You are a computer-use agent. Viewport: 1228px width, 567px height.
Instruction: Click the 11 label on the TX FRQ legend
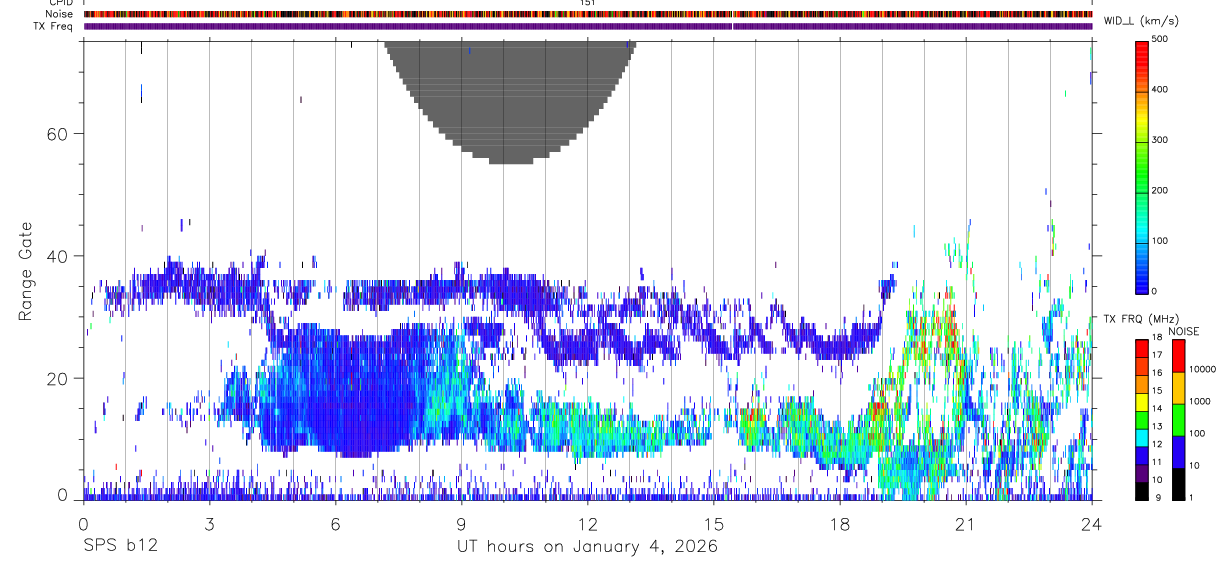tap(1156, 463)
